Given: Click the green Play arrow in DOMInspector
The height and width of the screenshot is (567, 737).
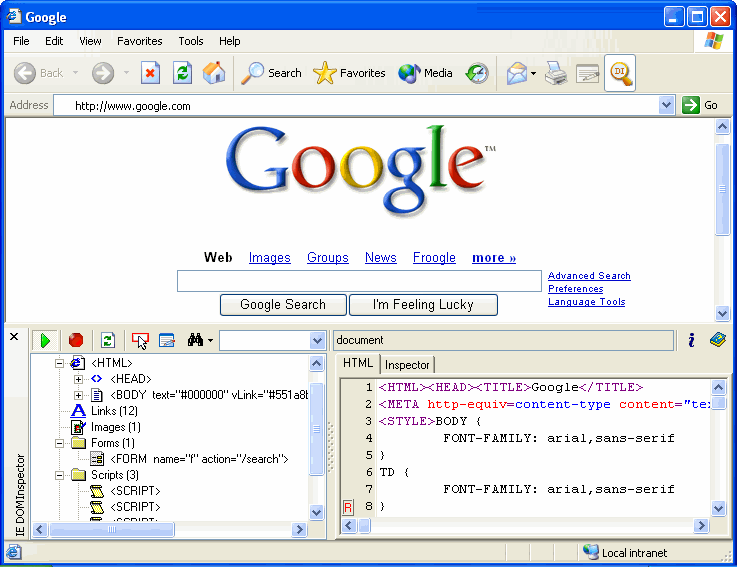Looking at the screenshot, I should pyautogui.click(x=45, y=340).
